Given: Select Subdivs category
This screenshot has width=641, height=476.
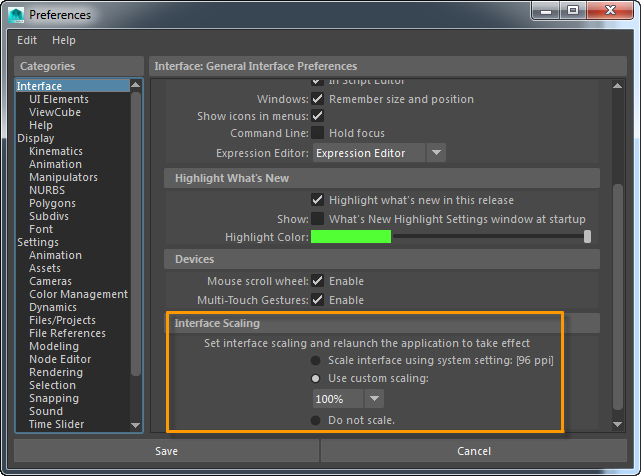Looking at the screenshot, I should click(49, 216).
